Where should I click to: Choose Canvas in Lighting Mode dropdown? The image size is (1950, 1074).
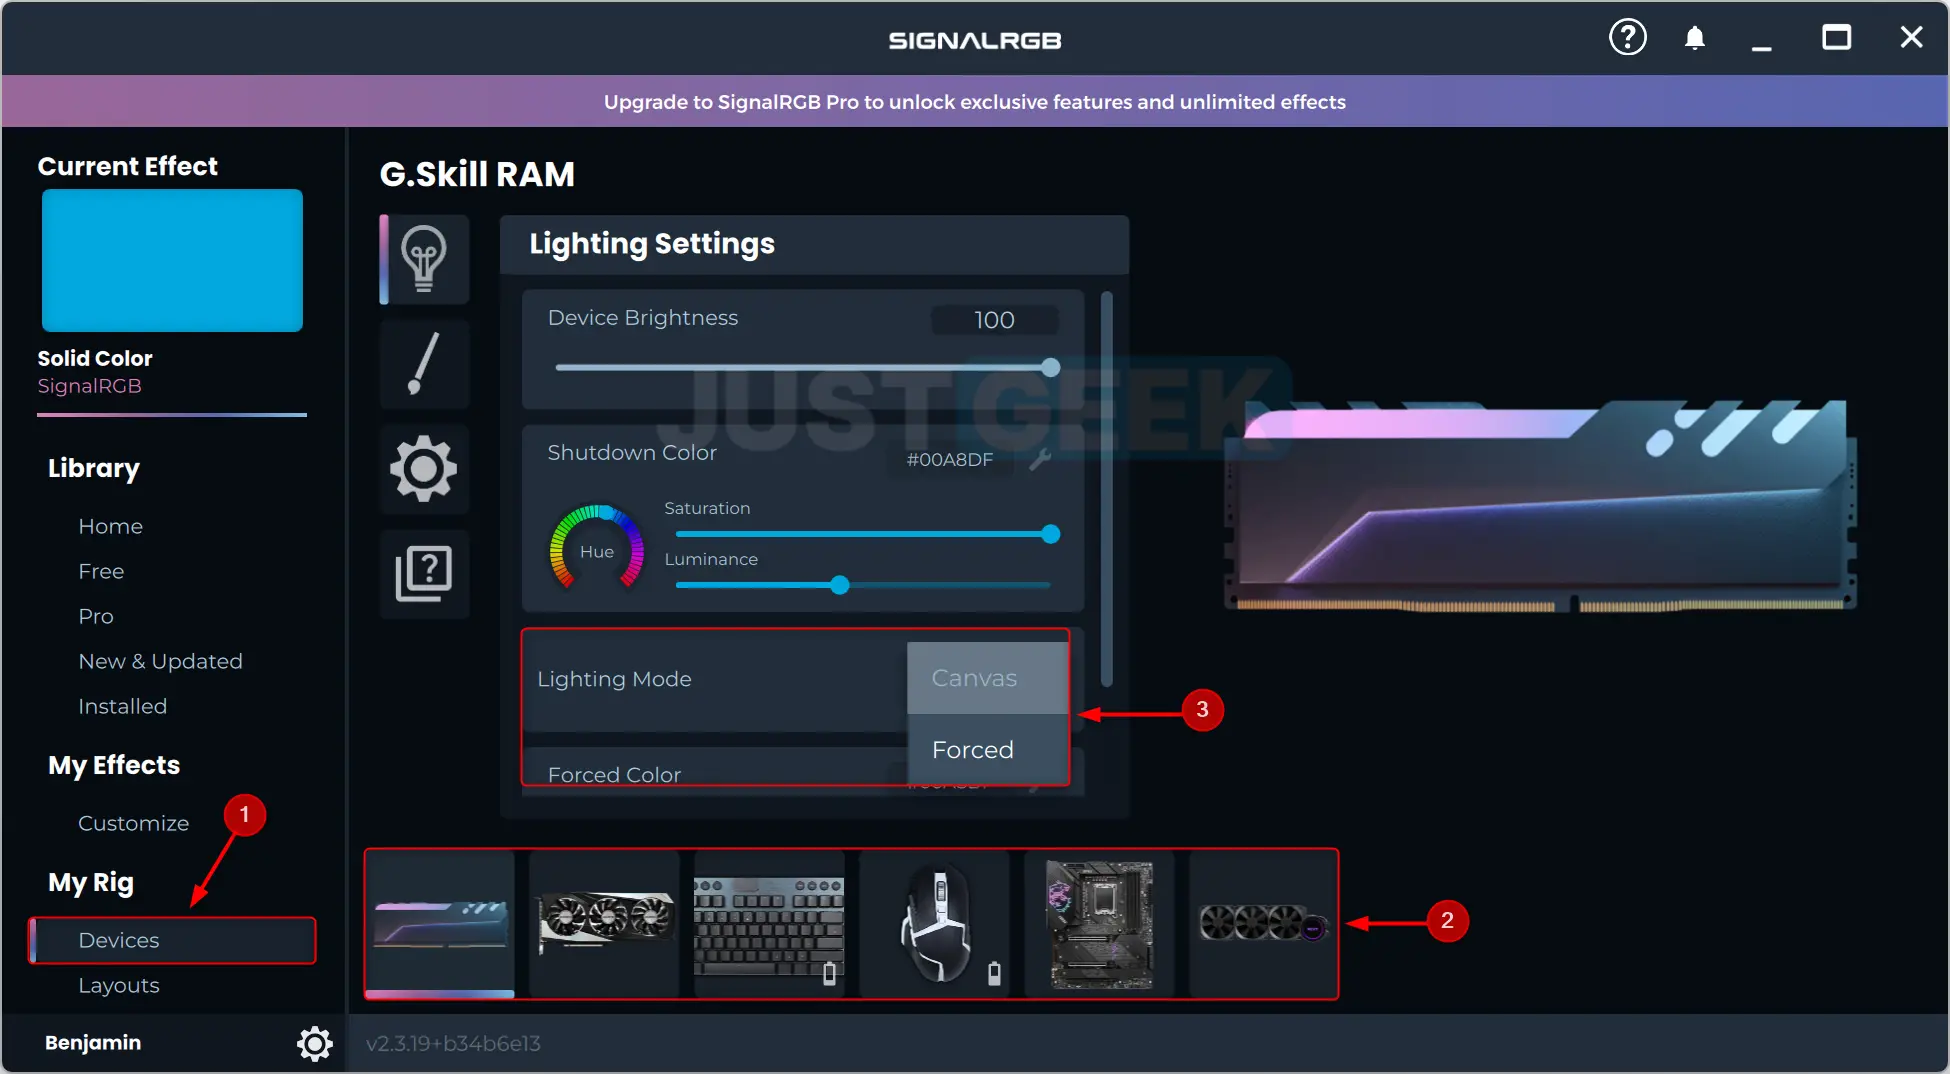pos(987,678)
